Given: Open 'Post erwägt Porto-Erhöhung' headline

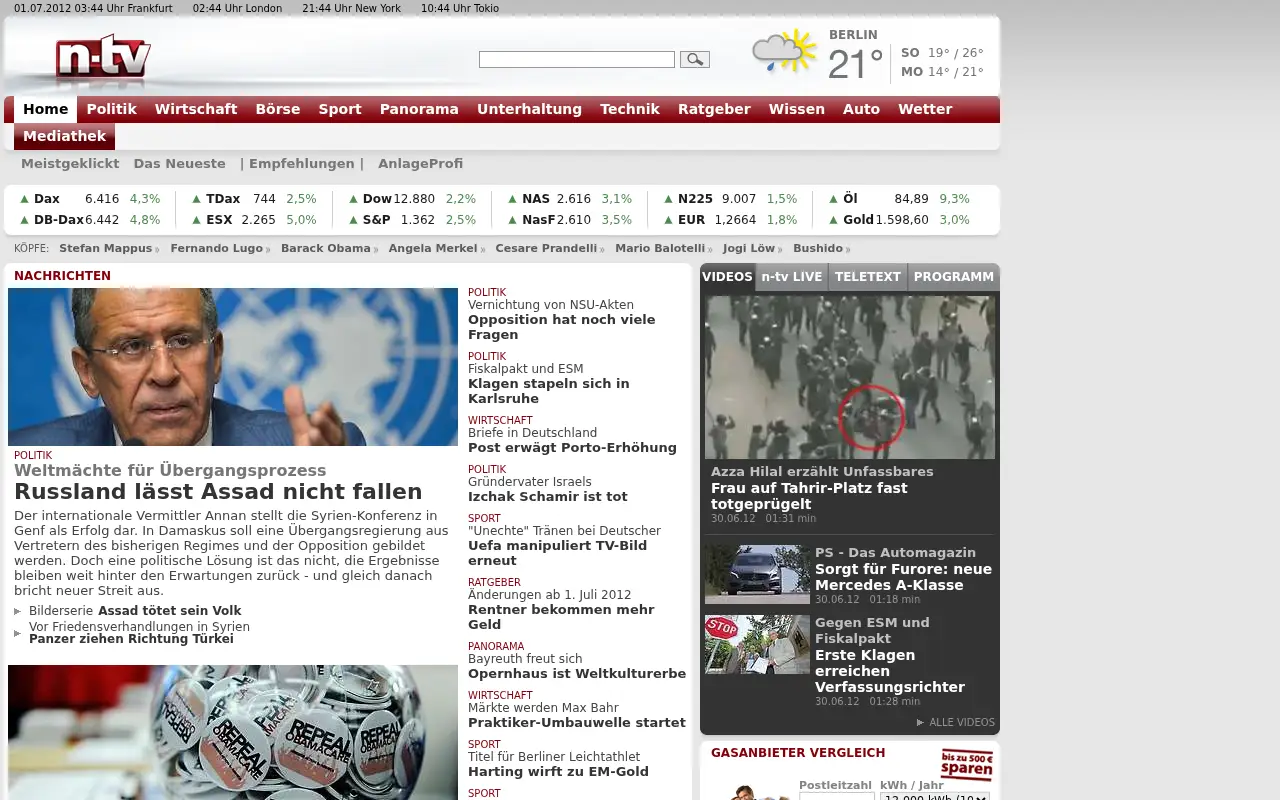Looking at the screenshot, I should (572, 448).
